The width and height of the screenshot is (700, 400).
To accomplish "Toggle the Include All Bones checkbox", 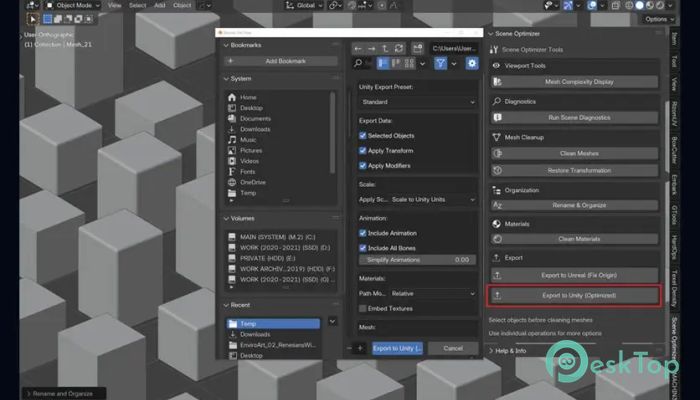I will 362,248.
